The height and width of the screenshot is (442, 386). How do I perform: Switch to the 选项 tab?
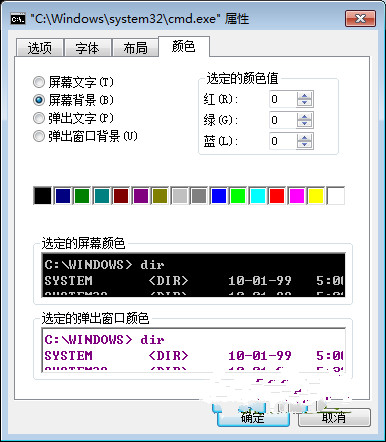[x=40, y=48]
